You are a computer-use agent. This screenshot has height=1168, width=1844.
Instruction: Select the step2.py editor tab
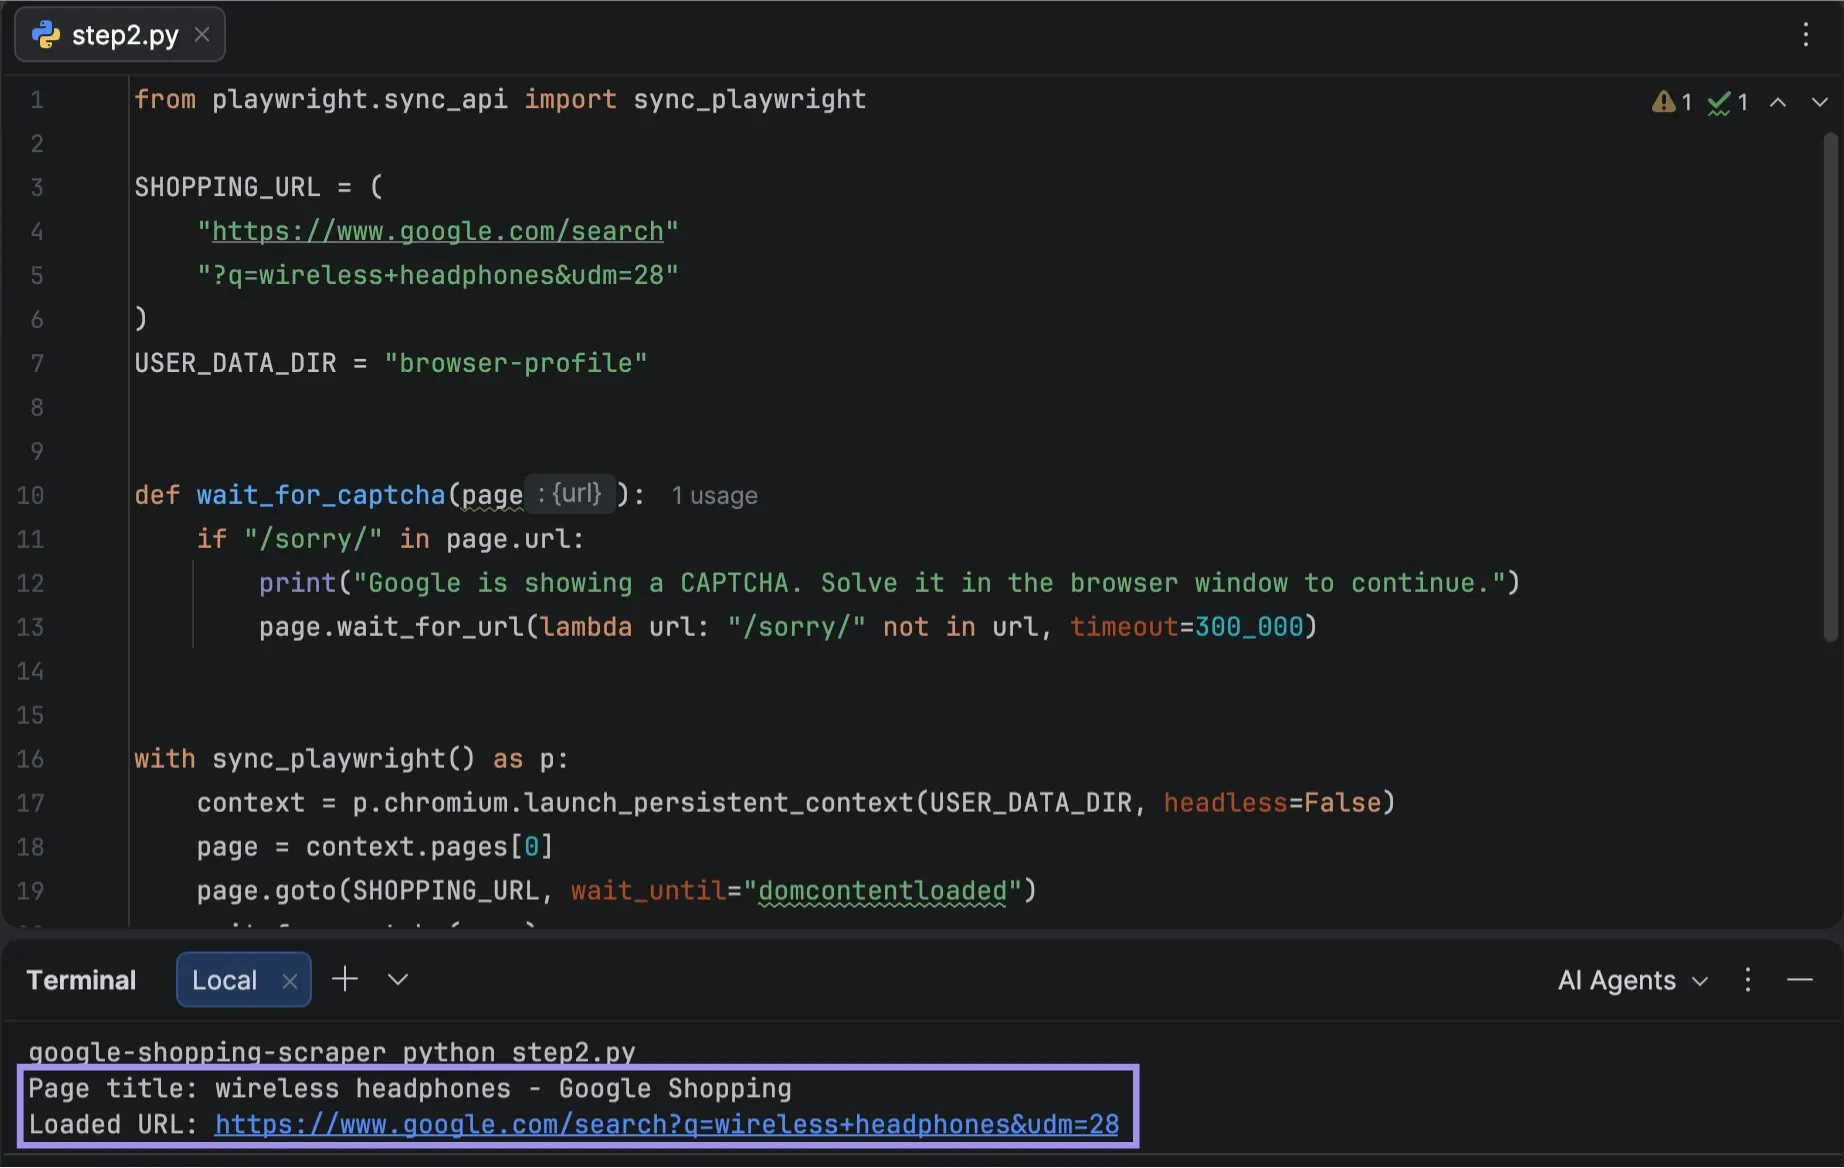tap(120, 35)
